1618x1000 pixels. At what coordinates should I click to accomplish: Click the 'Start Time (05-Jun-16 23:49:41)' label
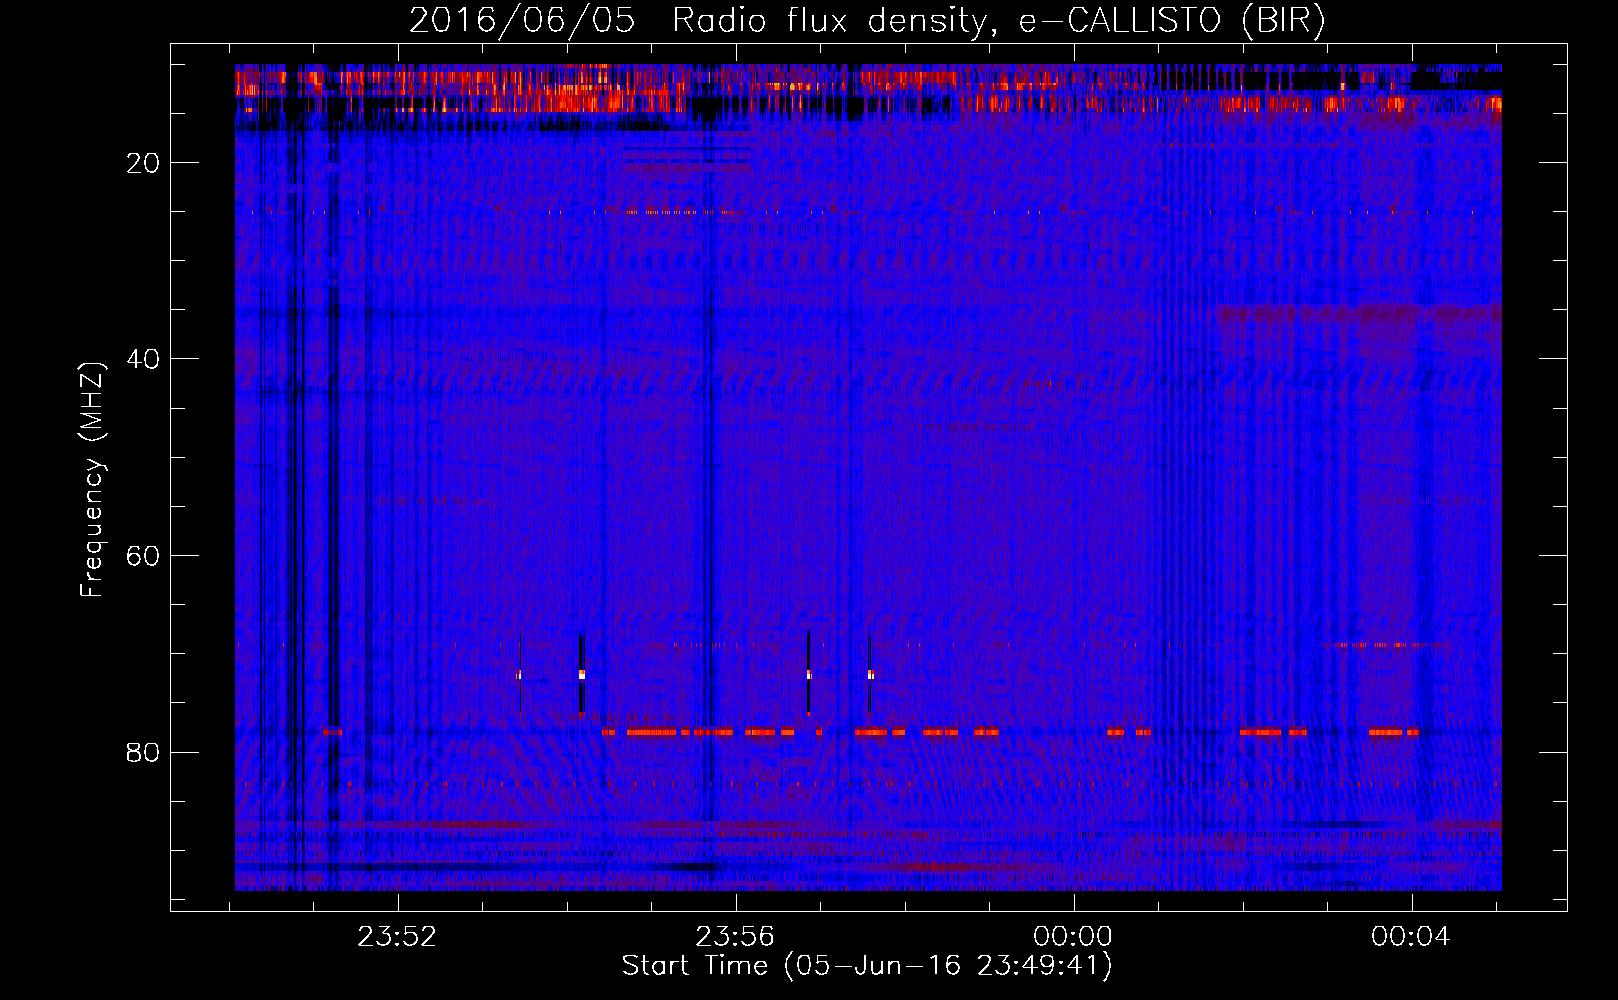click(x=867, y=966)
